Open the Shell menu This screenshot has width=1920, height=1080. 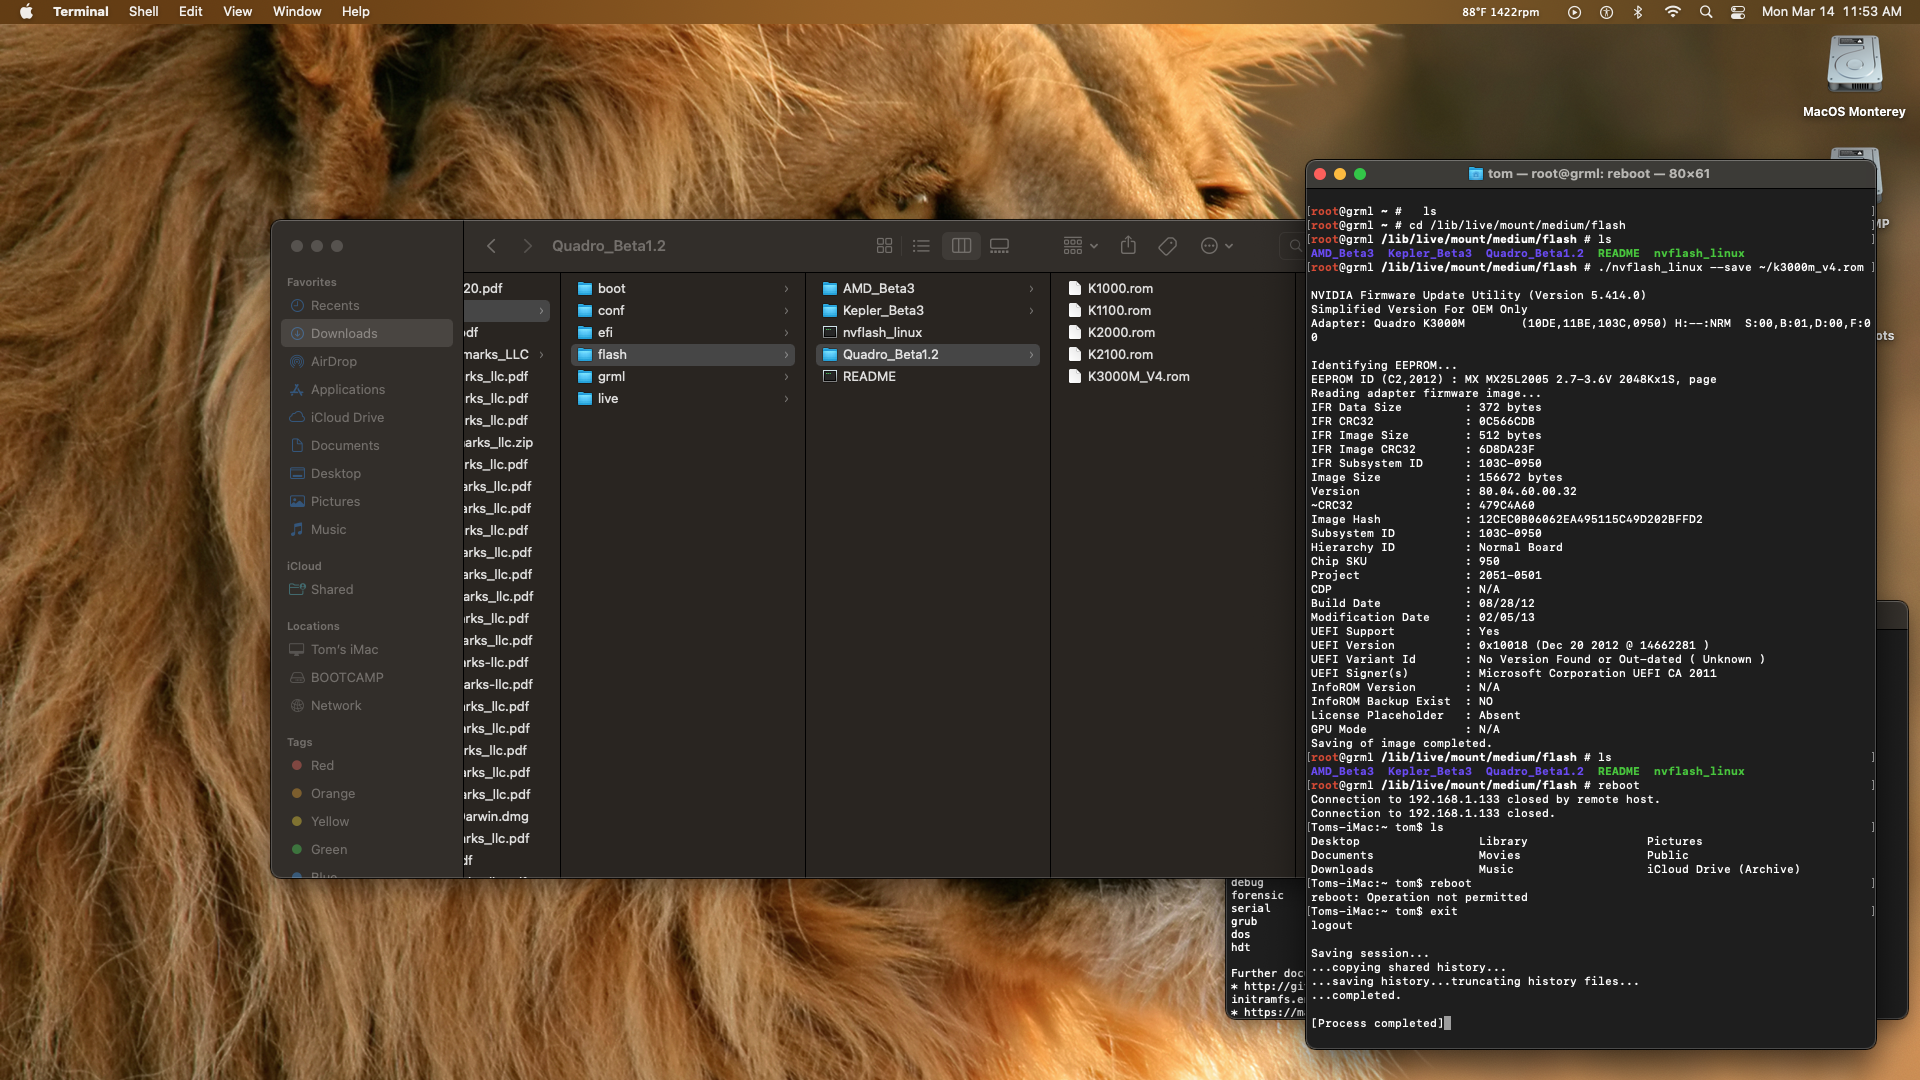143,12
